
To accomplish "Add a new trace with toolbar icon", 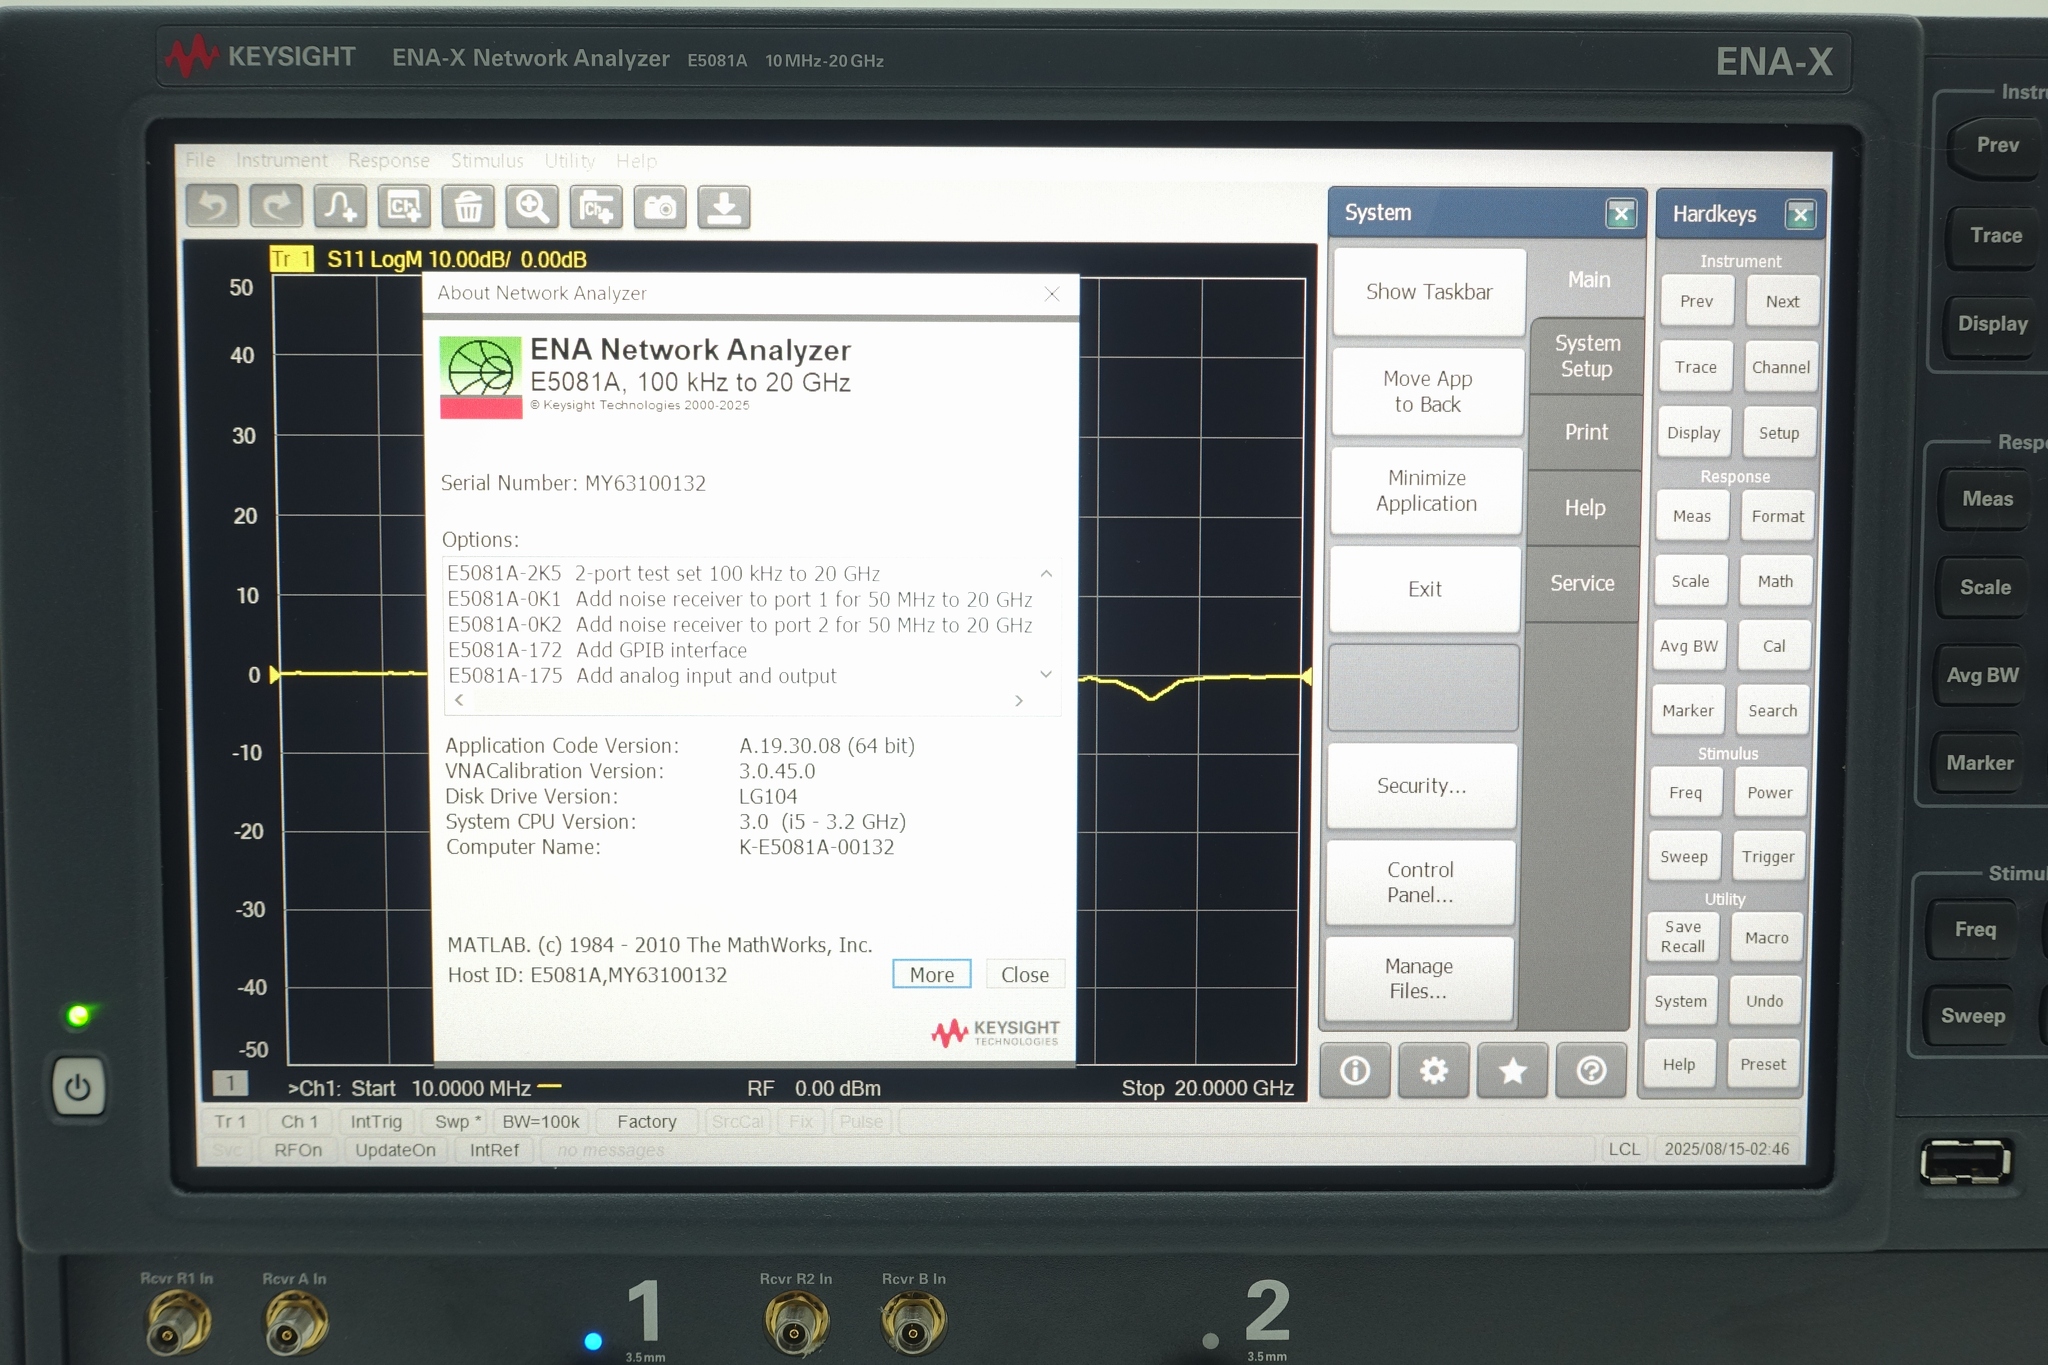I will coord(340,207).
